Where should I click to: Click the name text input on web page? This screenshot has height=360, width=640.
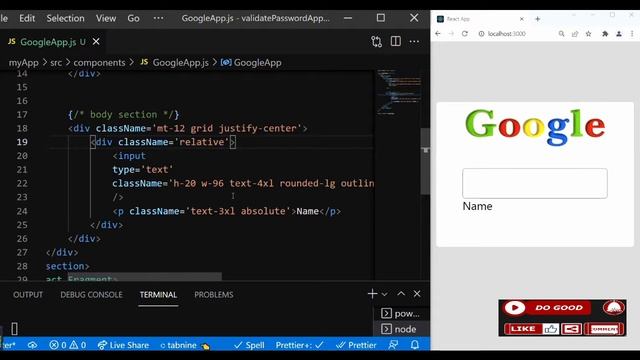pyautogui.click(x=535, y=183)
